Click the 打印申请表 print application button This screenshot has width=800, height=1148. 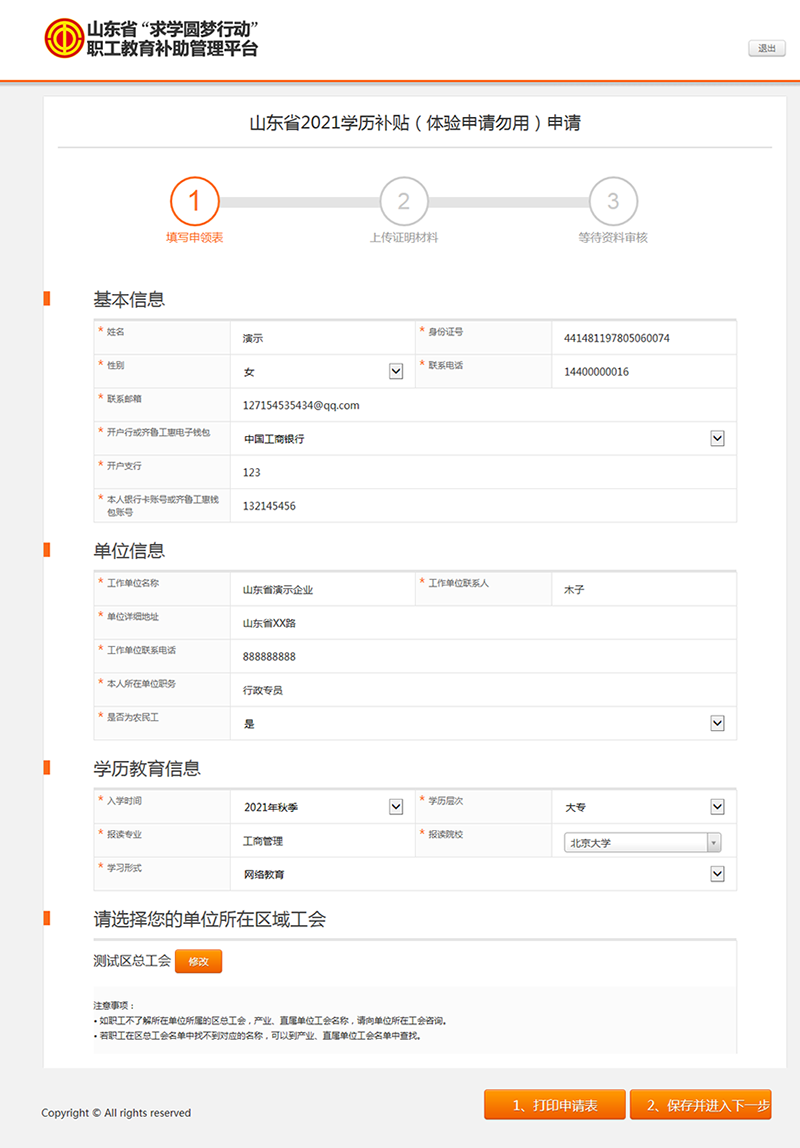(x=555, y=1104)
